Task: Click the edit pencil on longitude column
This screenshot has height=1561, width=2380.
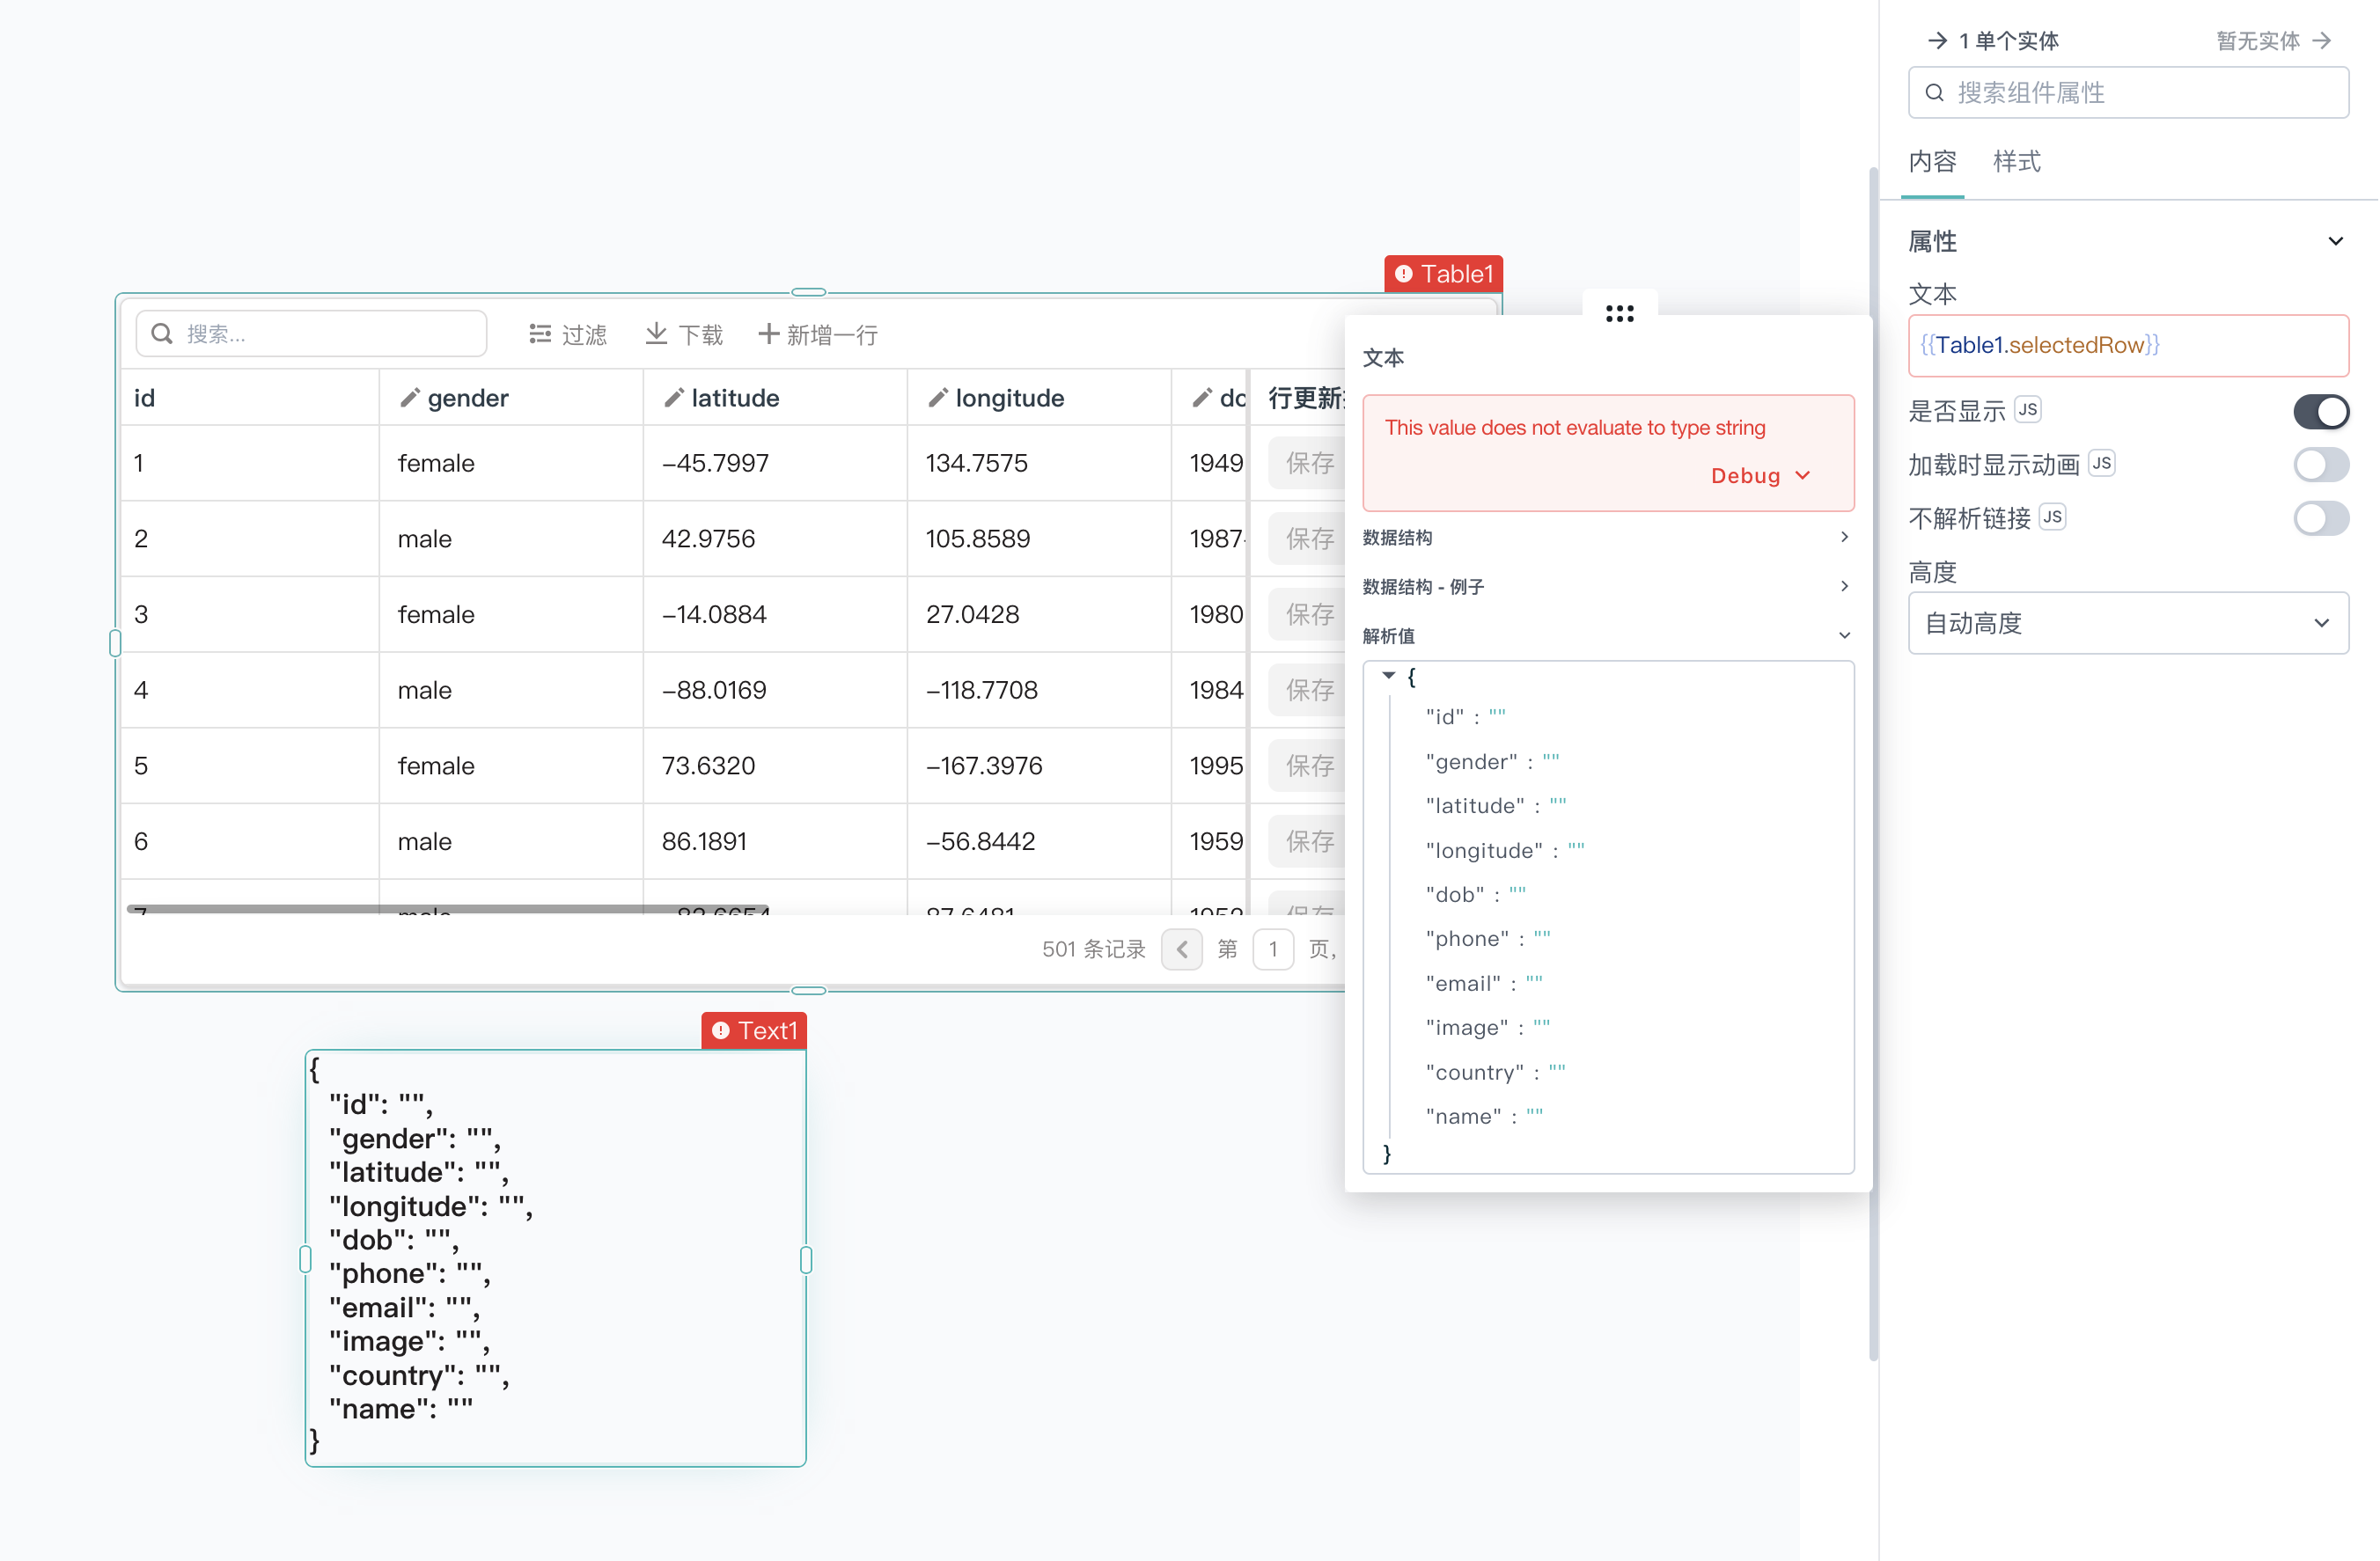Action: tap(938, 398)
